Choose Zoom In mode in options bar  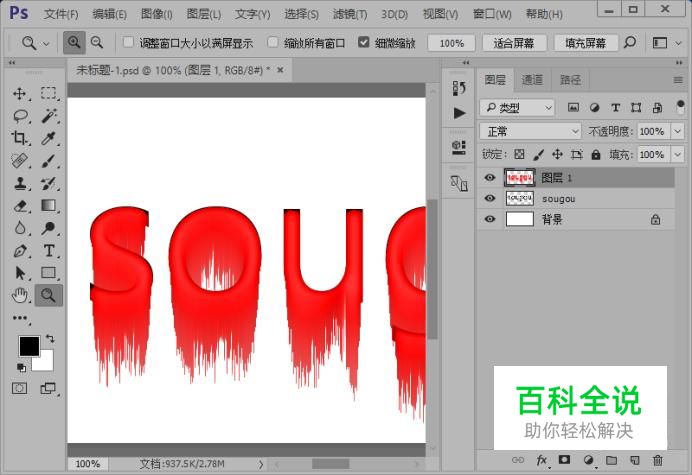coord(74,43)
